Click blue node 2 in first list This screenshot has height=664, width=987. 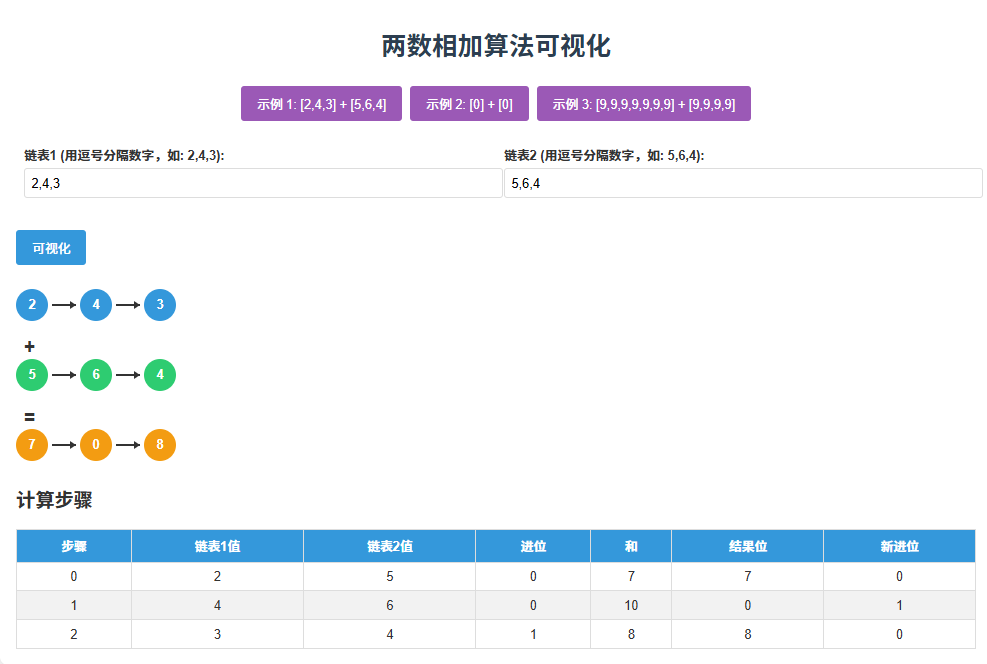(32, 305)
